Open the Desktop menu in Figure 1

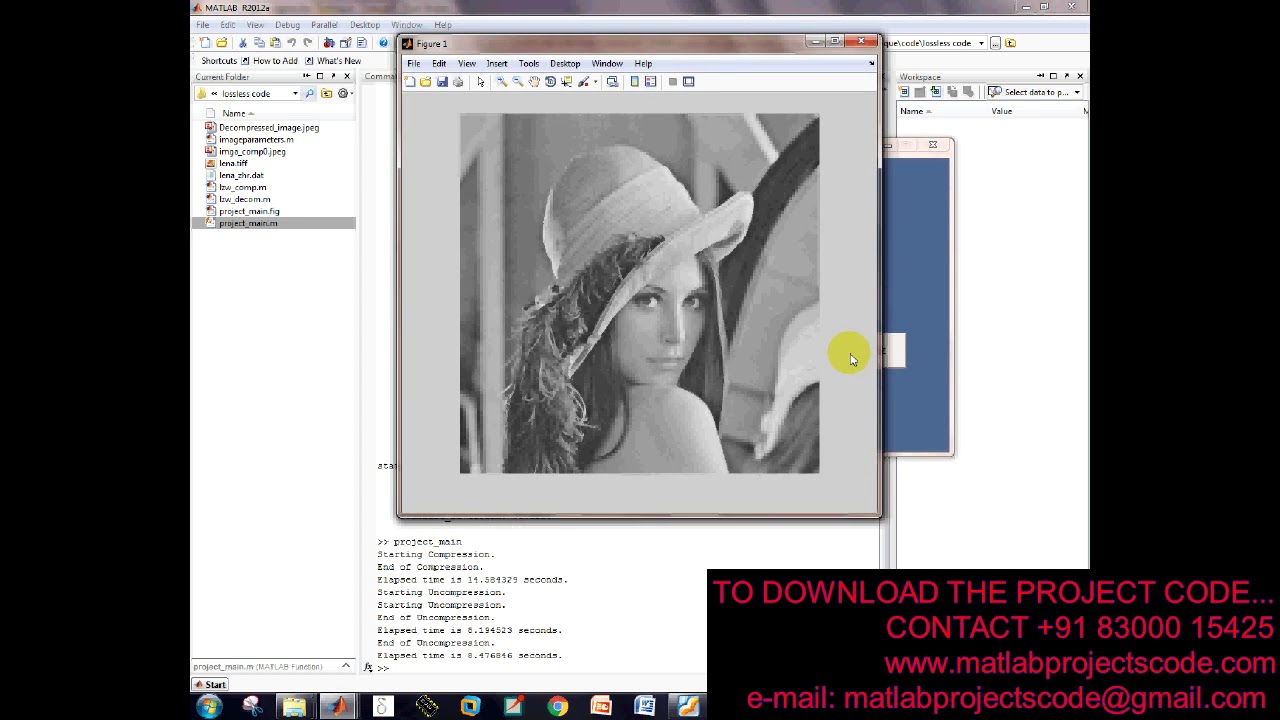565,64
